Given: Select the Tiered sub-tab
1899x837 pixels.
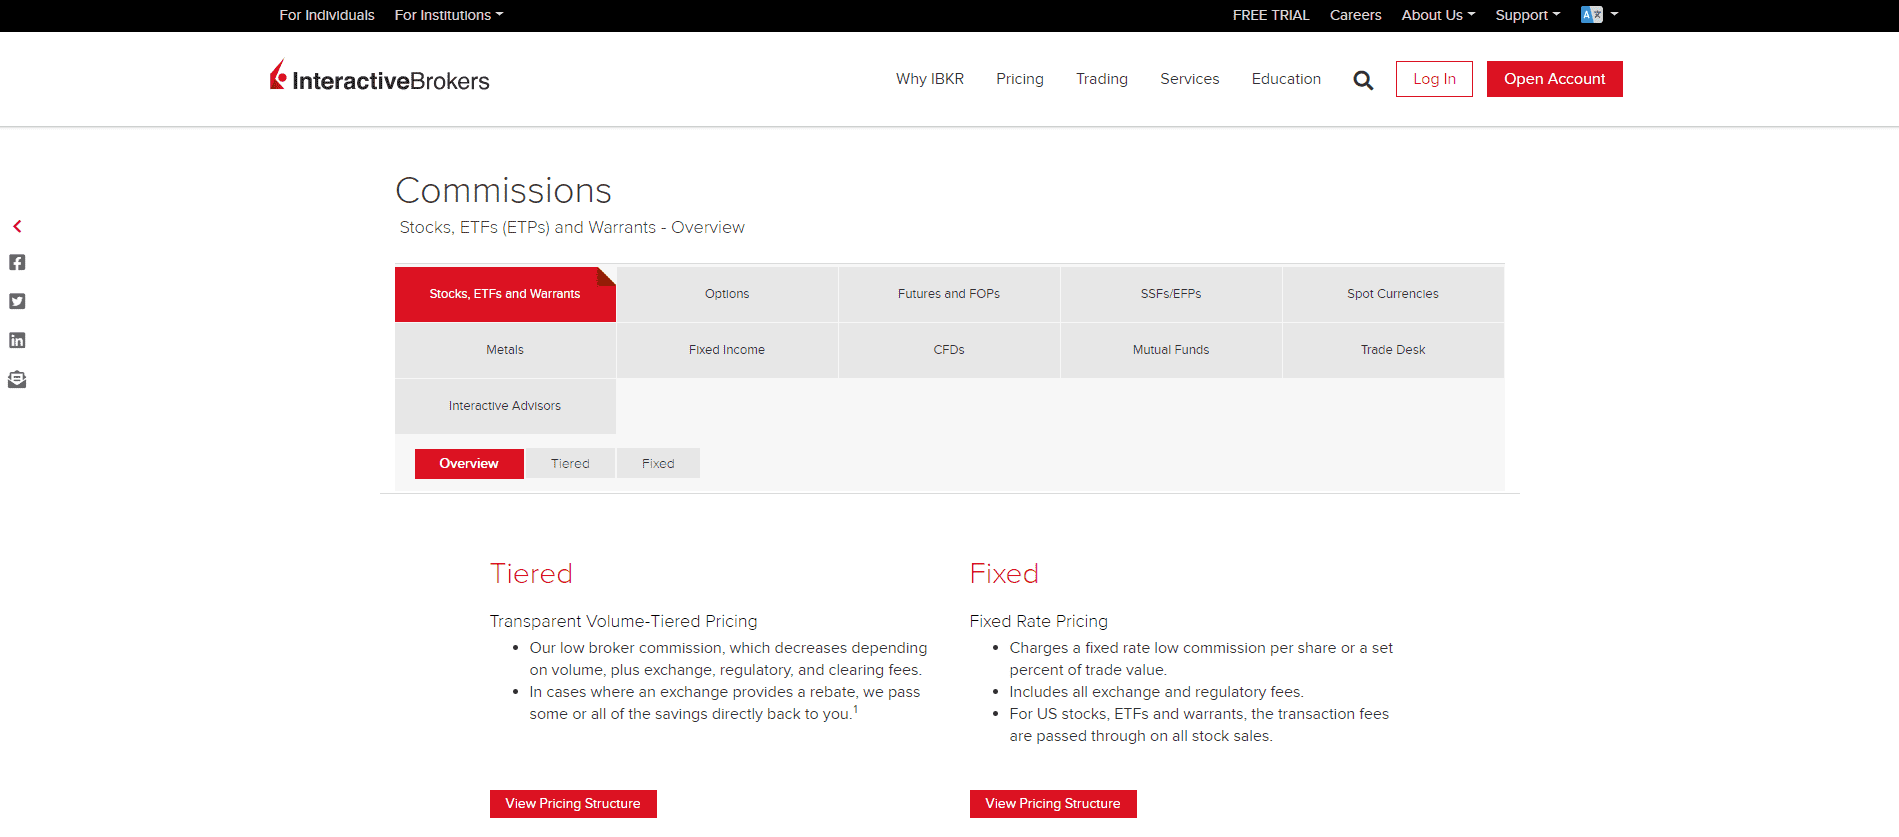Looking at the screenshot, I should pyautogui.click(x=570, y=464).
